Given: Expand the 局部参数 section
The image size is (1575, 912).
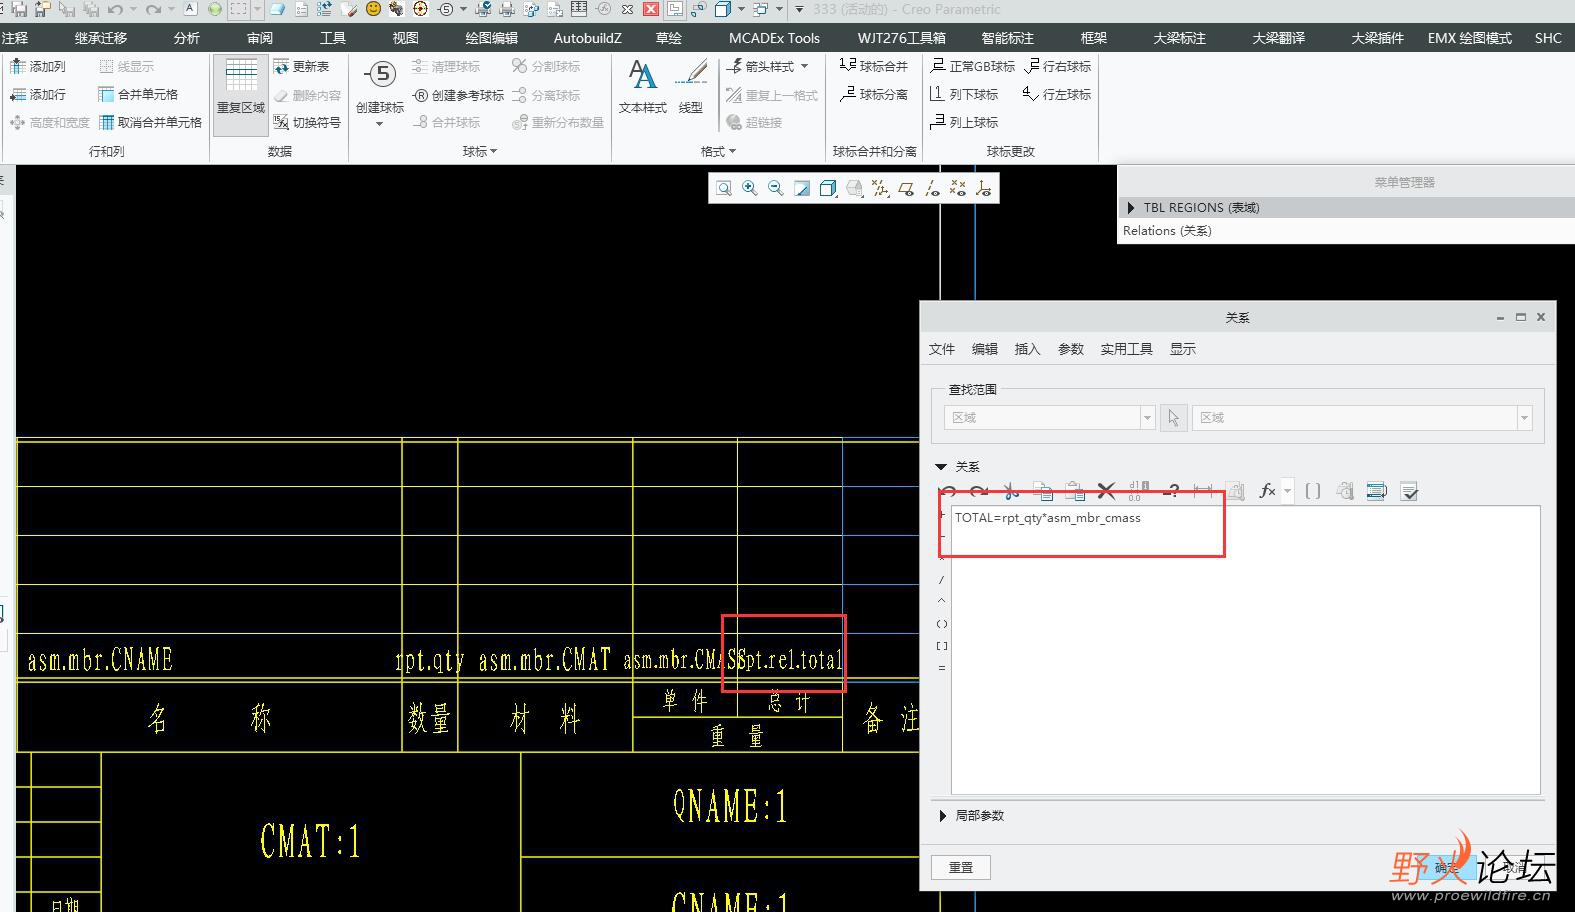Looking at the screenshot, I should 943,816.
